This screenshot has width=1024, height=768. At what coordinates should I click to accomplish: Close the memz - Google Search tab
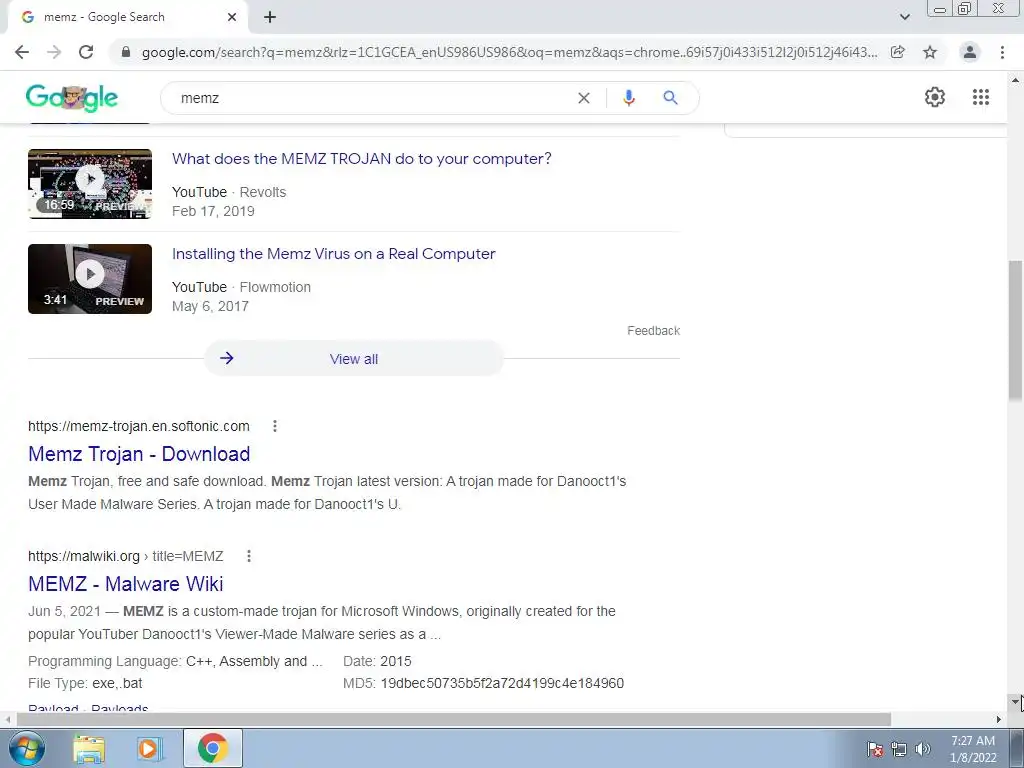(232, 18)
